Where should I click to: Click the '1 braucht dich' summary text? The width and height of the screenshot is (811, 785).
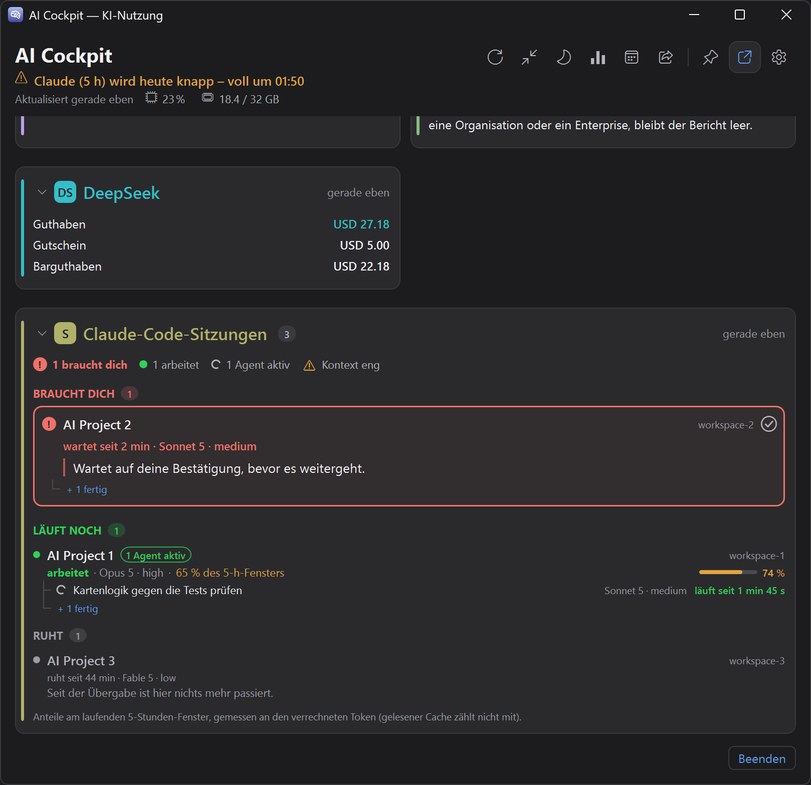(x=89, y=365)
